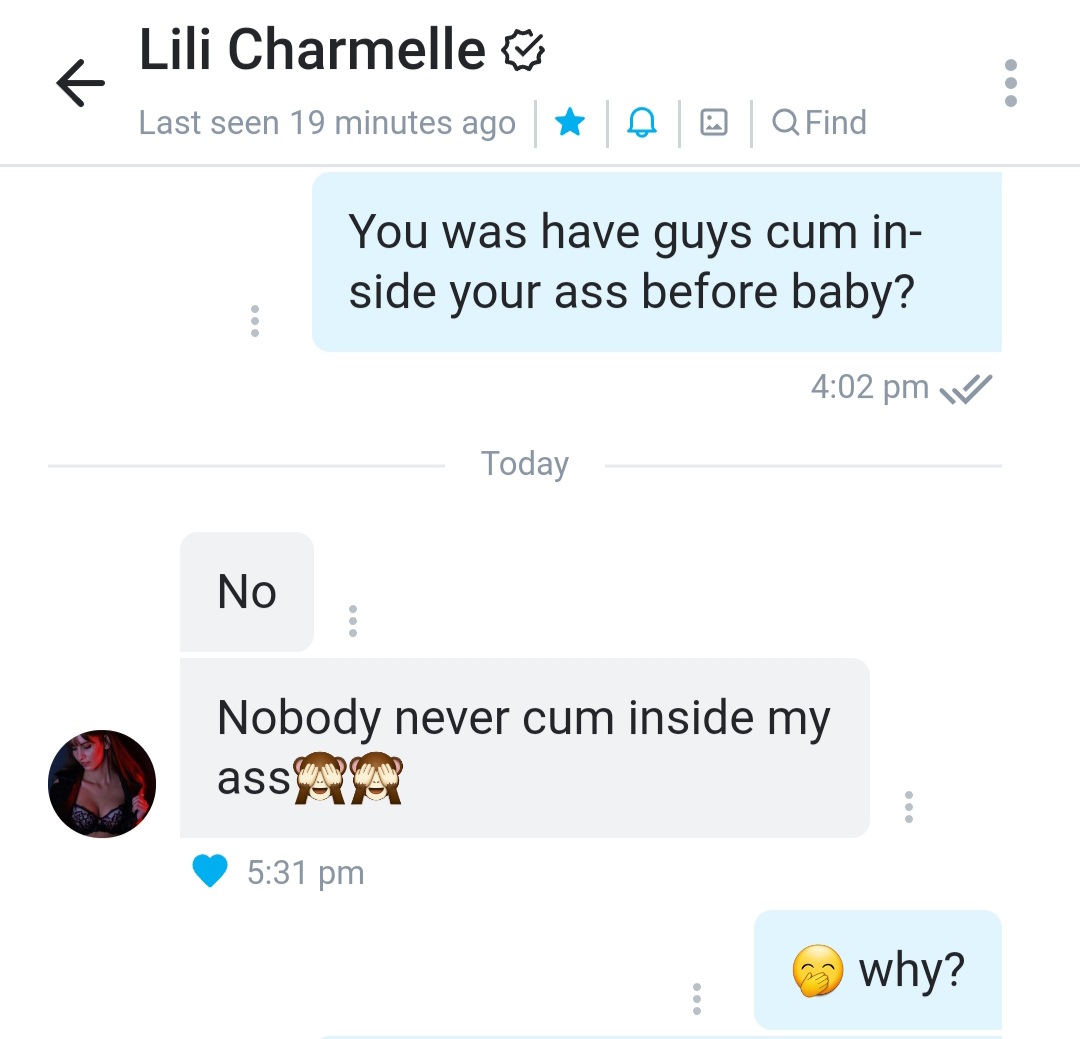1080x1039 pixels.
Task: Open Lili Charmelle profile name
Action: (312, 49)
